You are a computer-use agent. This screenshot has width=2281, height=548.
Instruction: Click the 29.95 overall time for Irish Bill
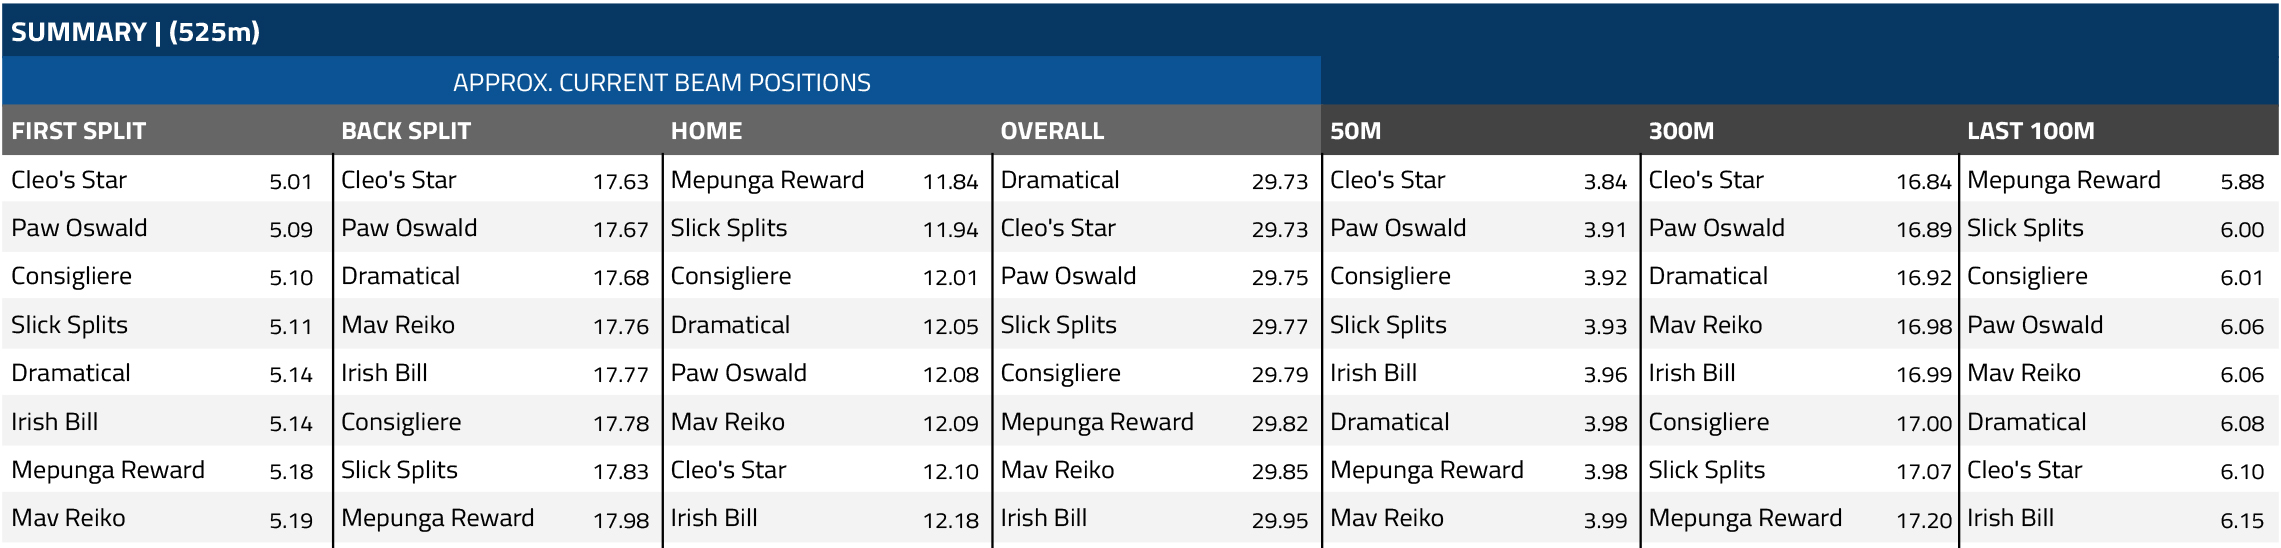tap(1279, 520)
